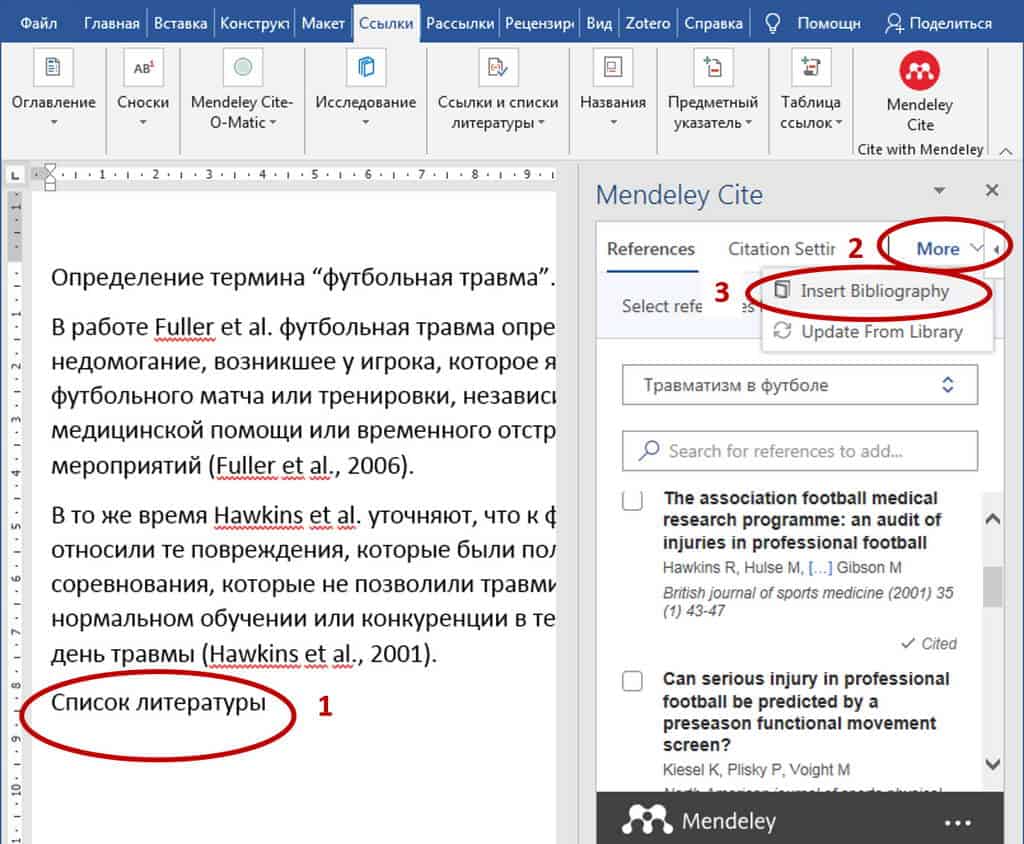
Task: Open Предметный указатель index icon
Action: click(712, 67)
